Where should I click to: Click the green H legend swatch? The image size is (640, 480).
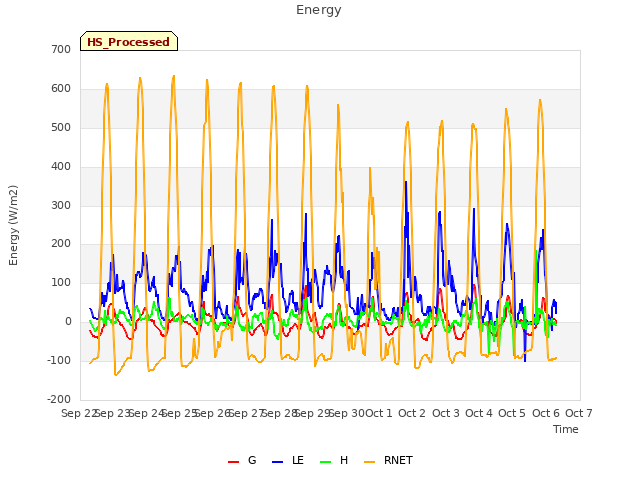(325, 462)
